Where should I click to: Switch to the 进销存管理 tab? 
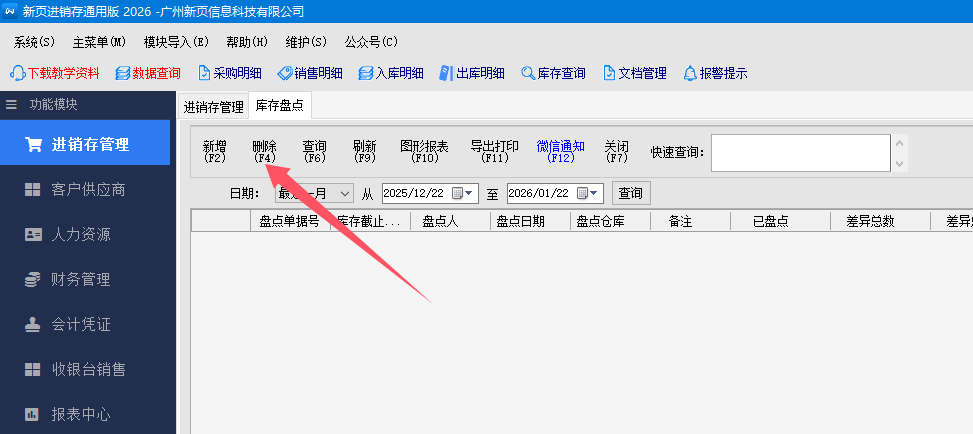pos(213,106)
